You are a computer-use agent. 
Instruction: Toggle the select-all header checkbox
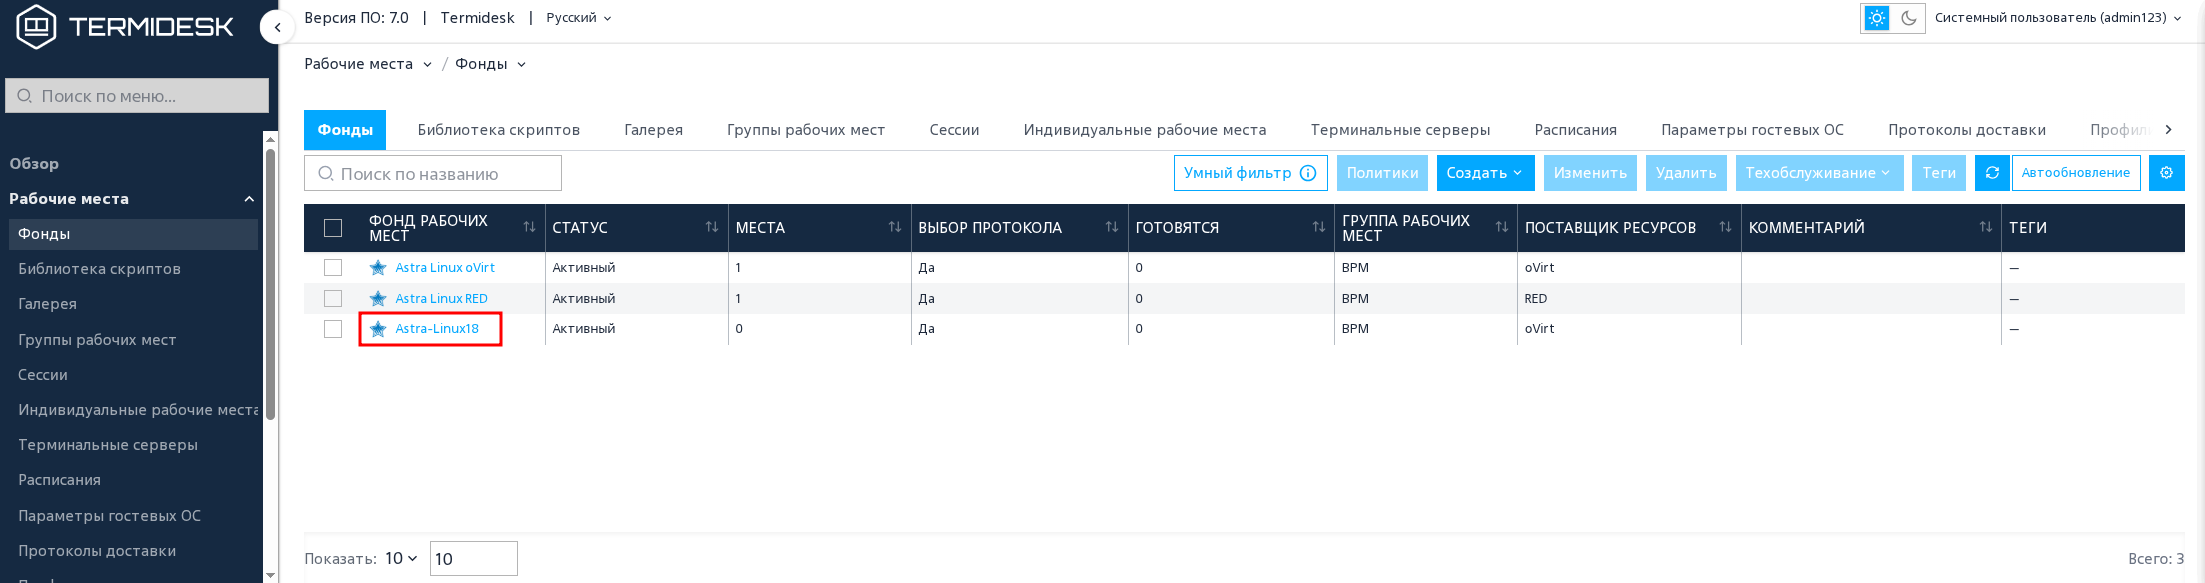pos(333,228)
